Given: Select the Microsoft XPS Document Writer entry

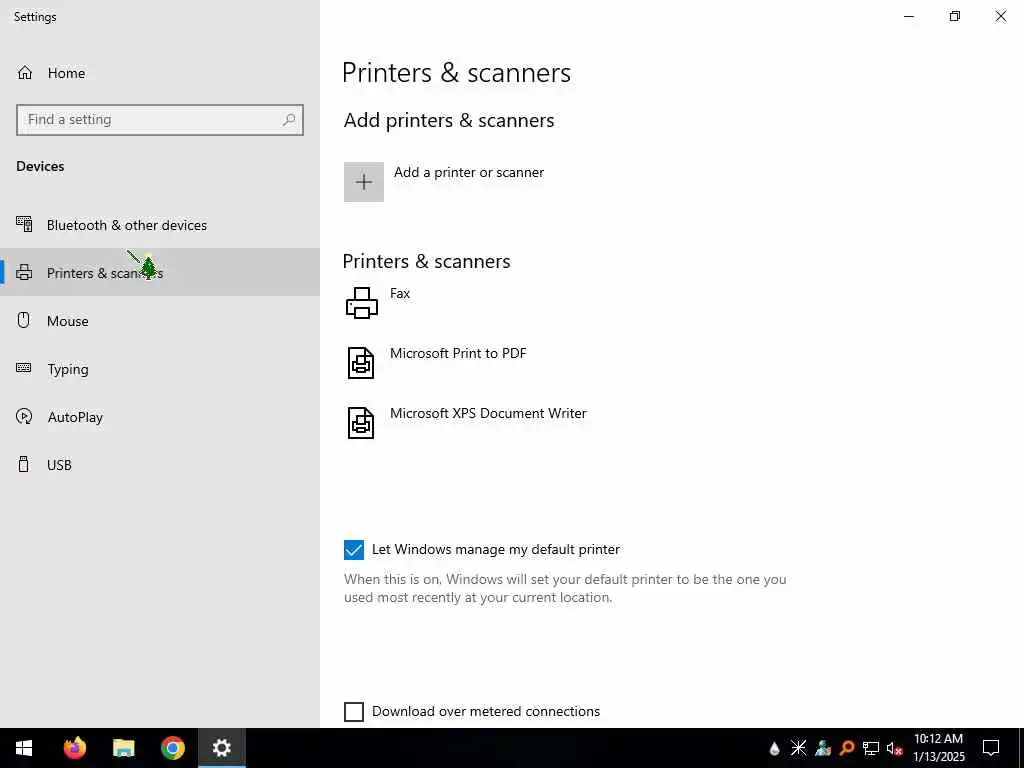Looking at the screenshot, I should [488, 413].
